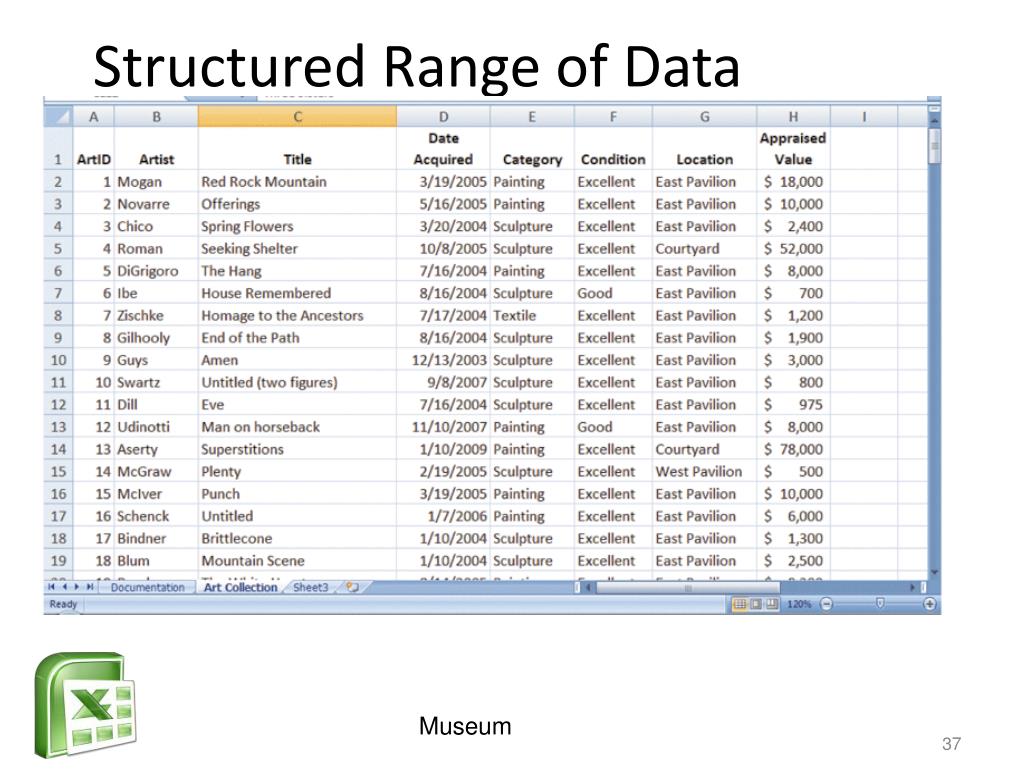Select column H header
Screen dimensions: 1023x780
(793, 117)
